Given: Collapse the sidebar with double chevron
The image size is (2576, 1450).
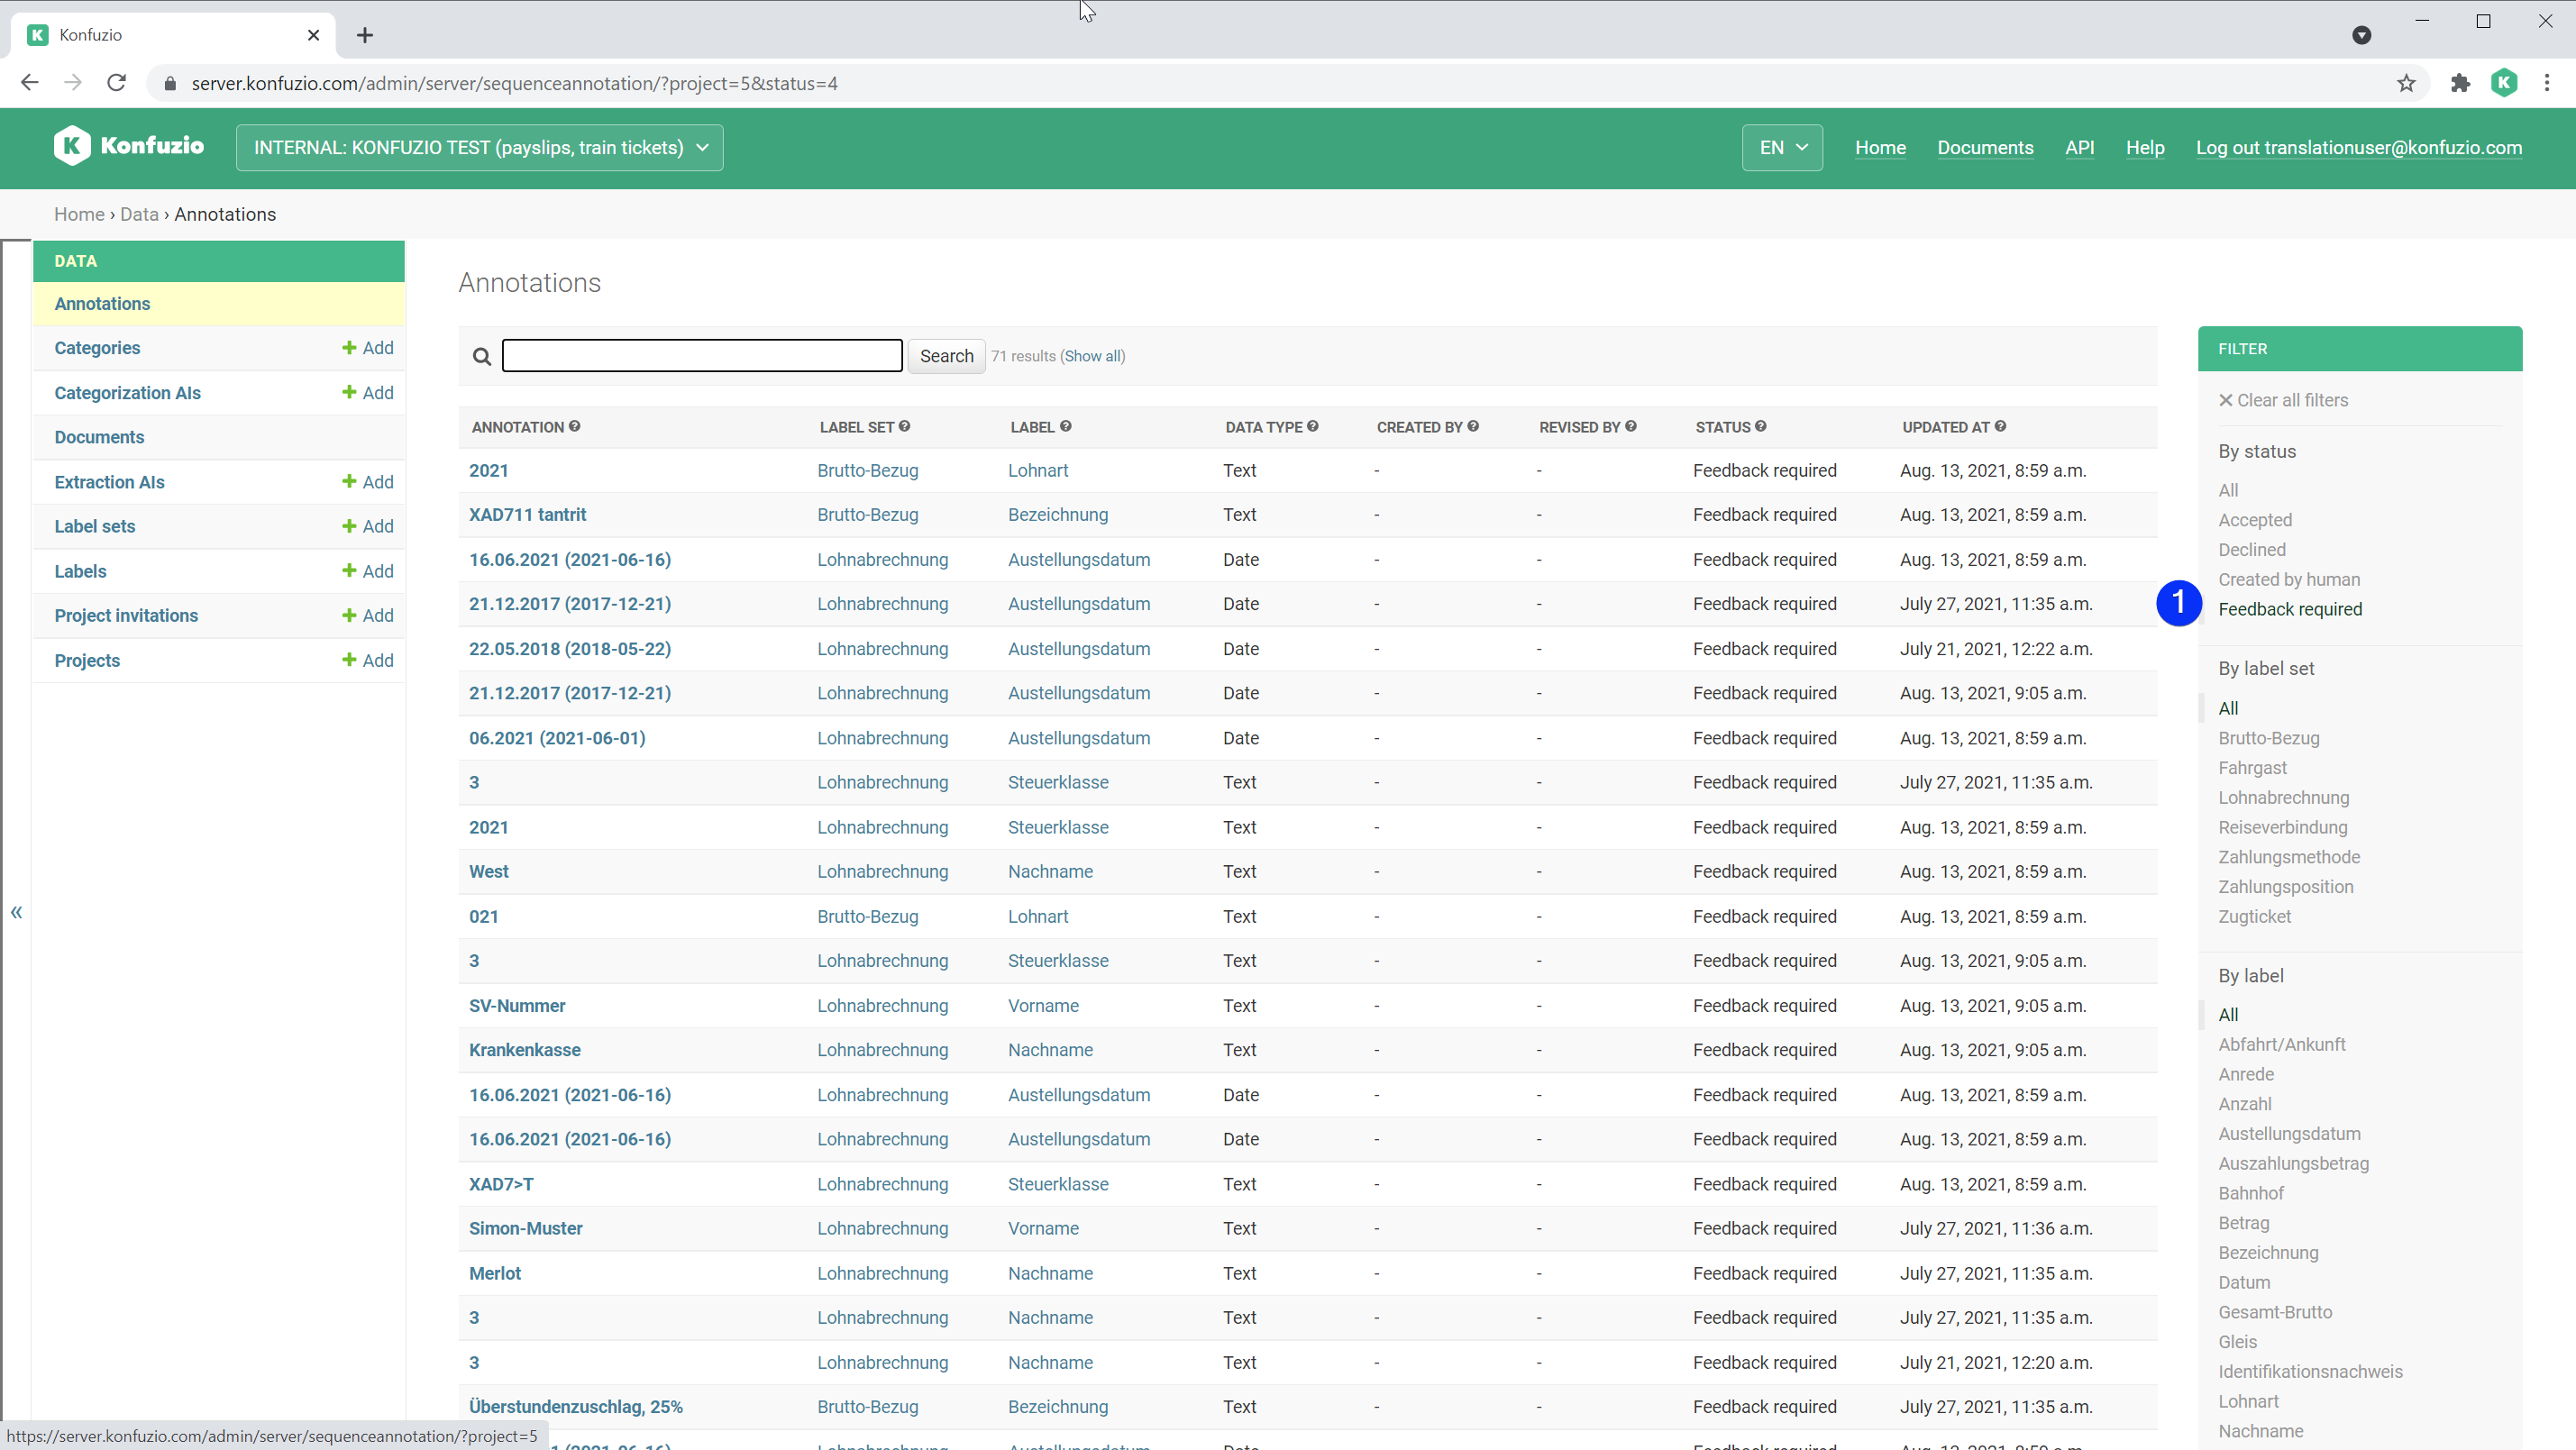Looking at the screenshot, I should click(16, 912).
